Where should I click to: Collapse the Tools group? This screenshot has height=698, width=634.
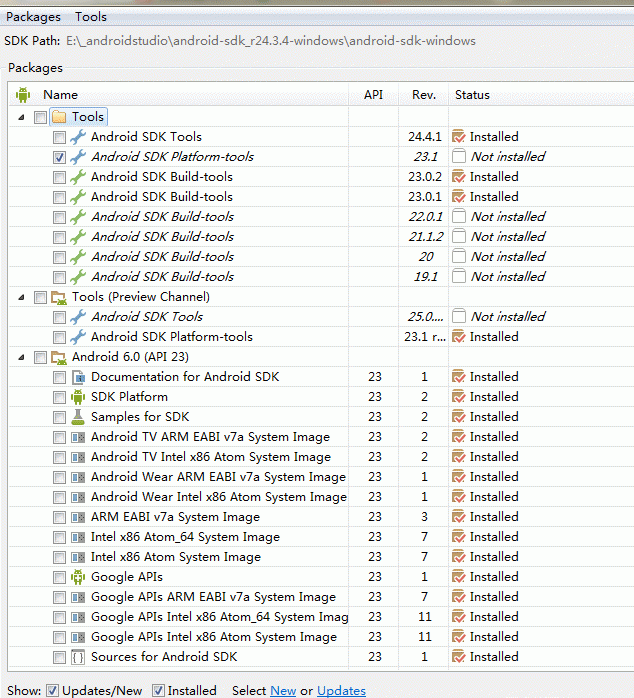[x=22, y=117]
